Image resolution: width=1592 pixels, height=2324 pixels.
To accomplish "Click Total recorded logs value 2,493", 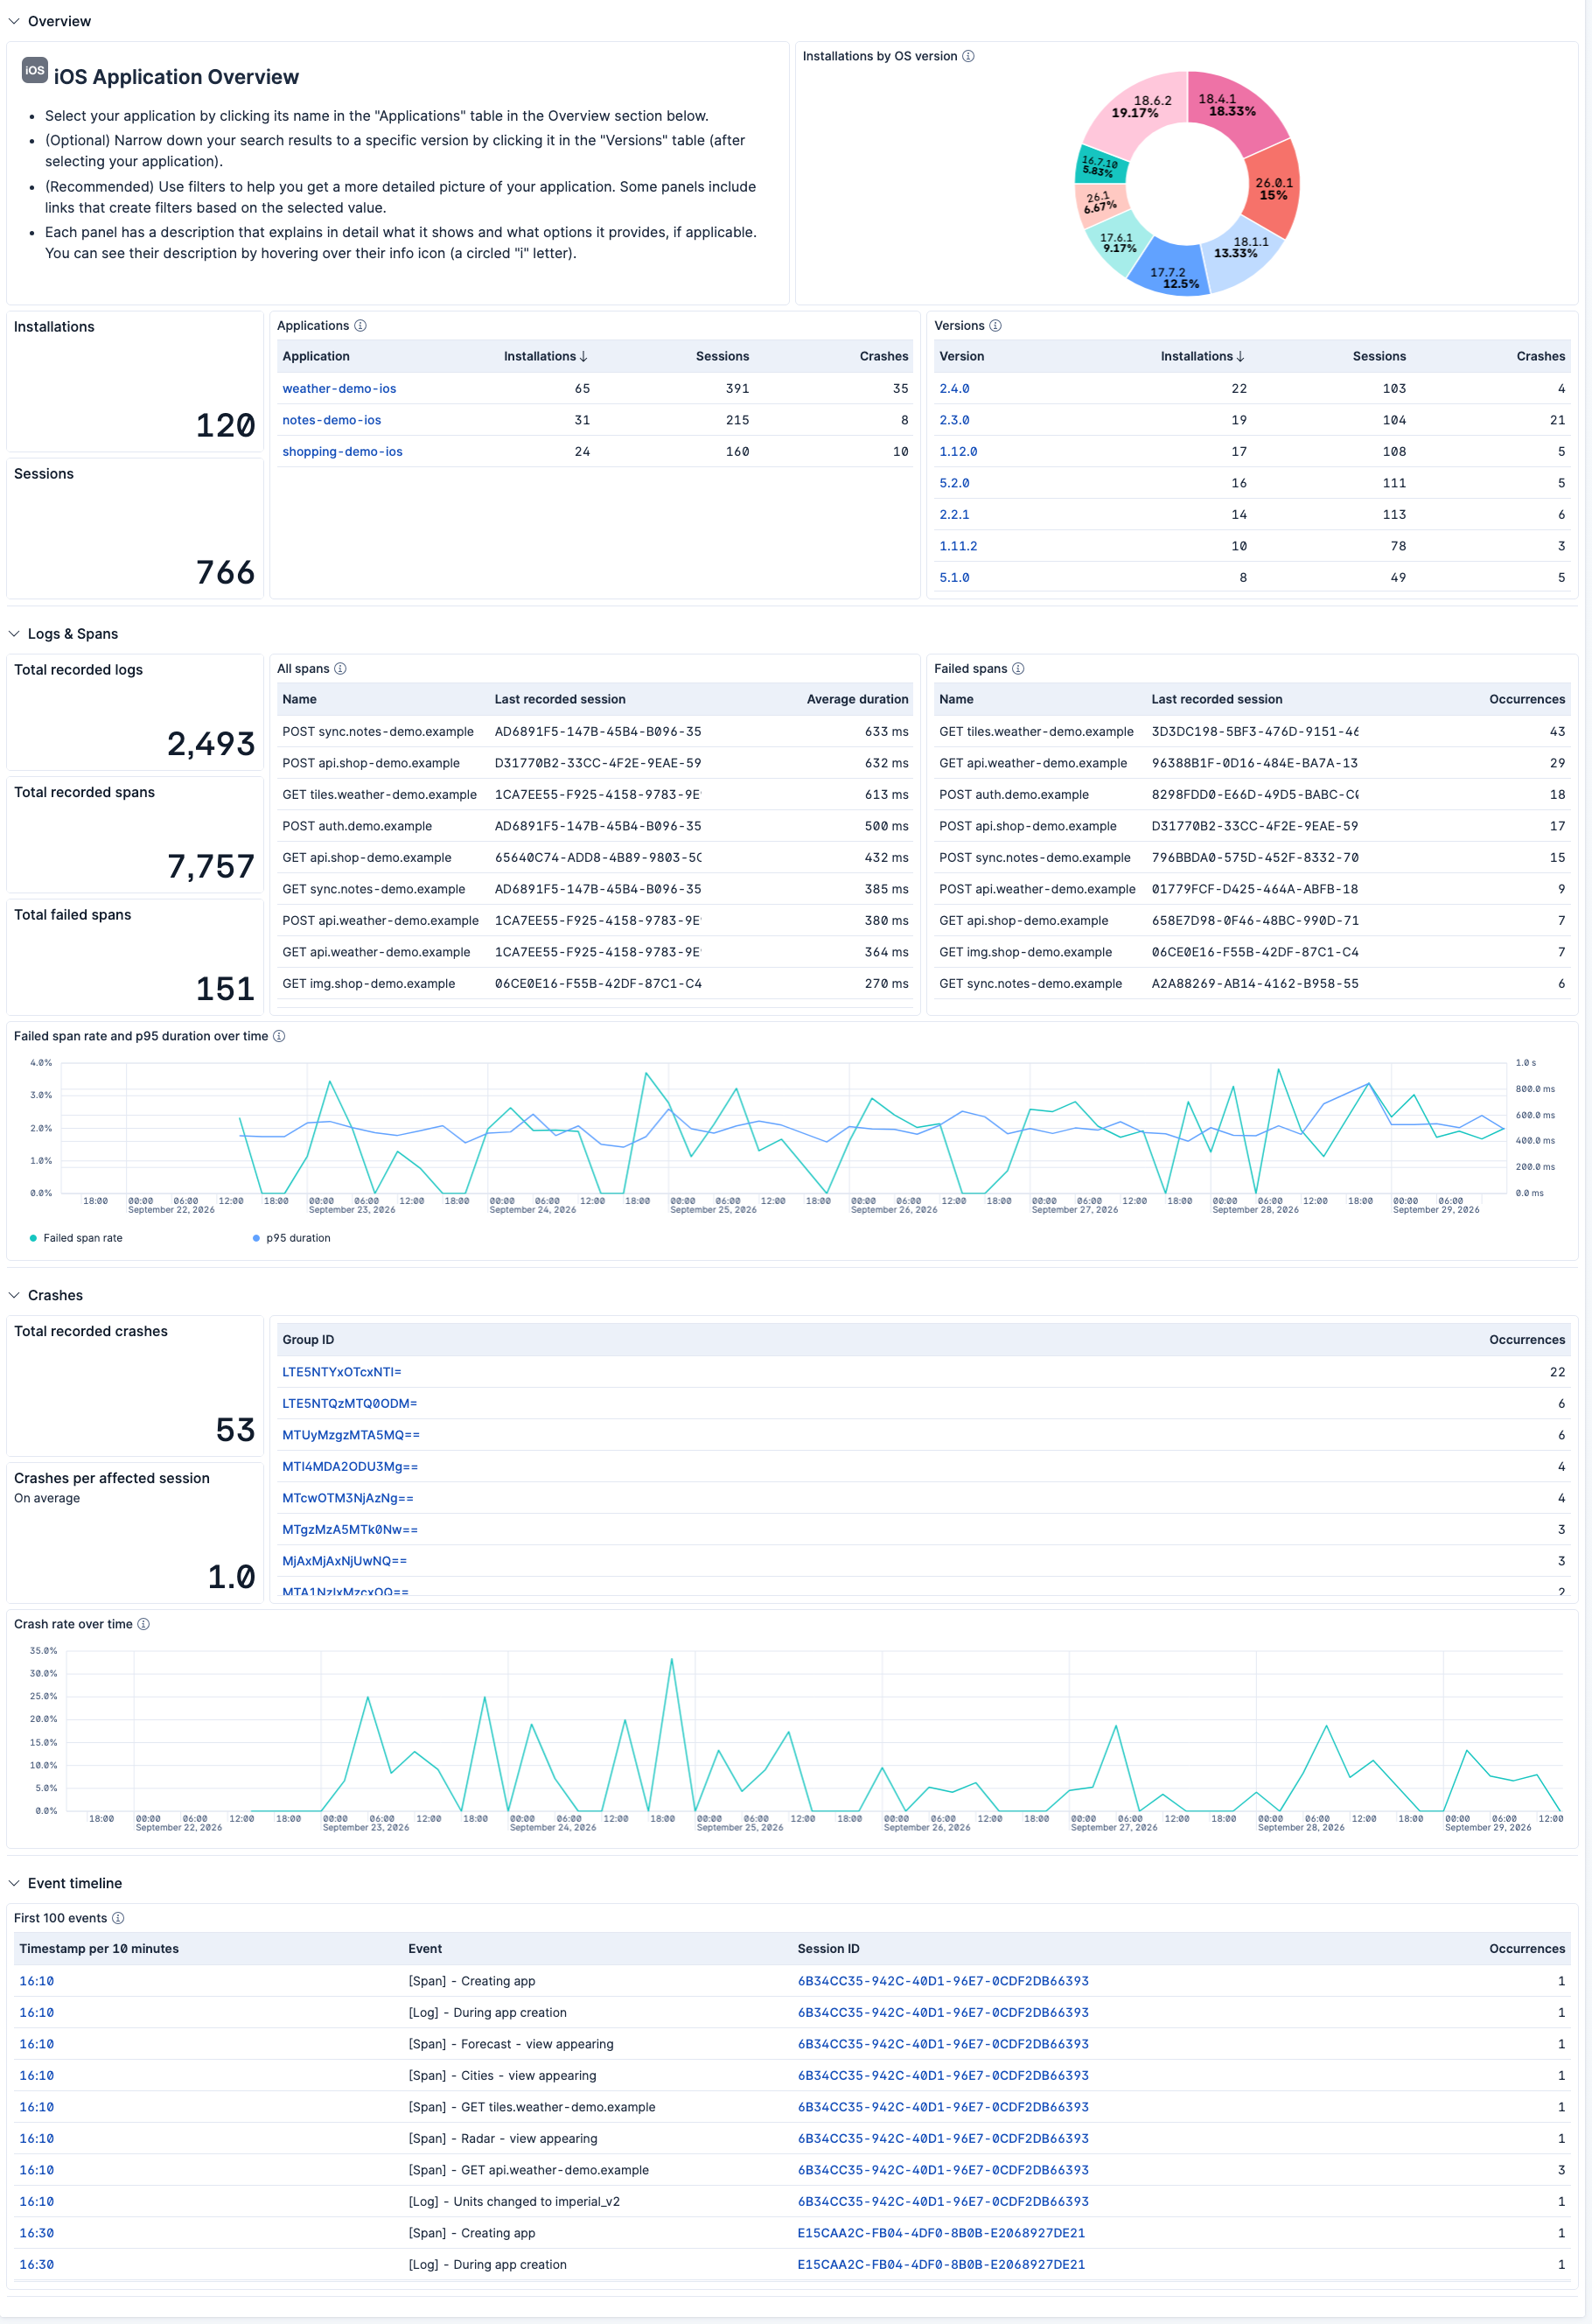I will [x=211, y=744].
